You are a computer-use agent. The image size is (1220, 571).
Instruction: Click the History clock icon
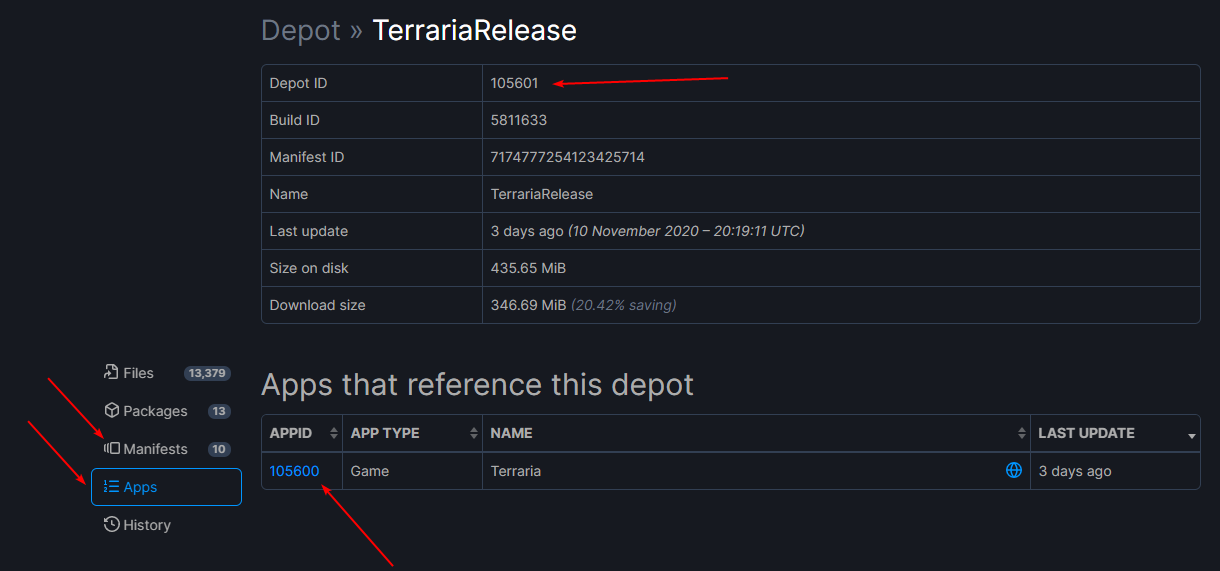coord(111,525)
